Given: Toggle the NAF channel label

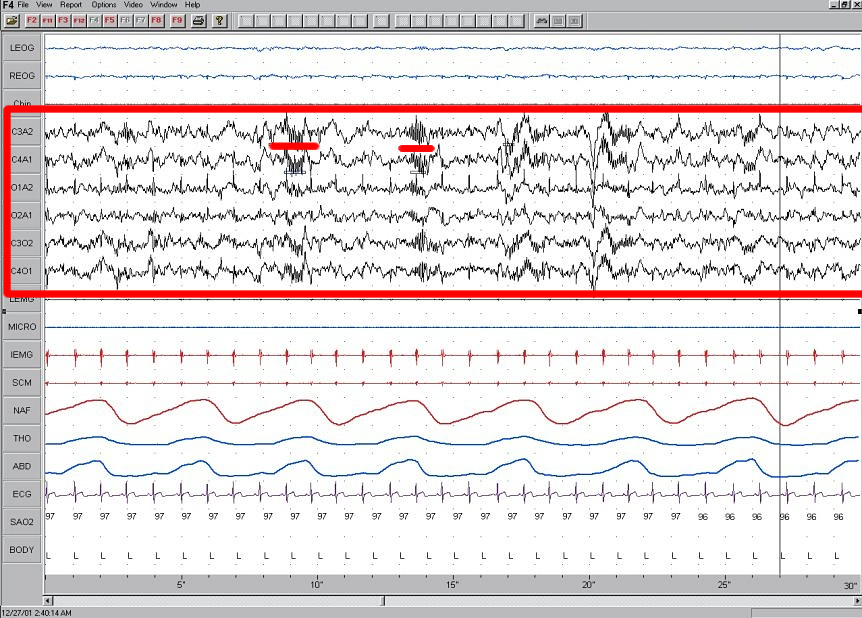Looking at the screenshot, I should tap(22, 410).
